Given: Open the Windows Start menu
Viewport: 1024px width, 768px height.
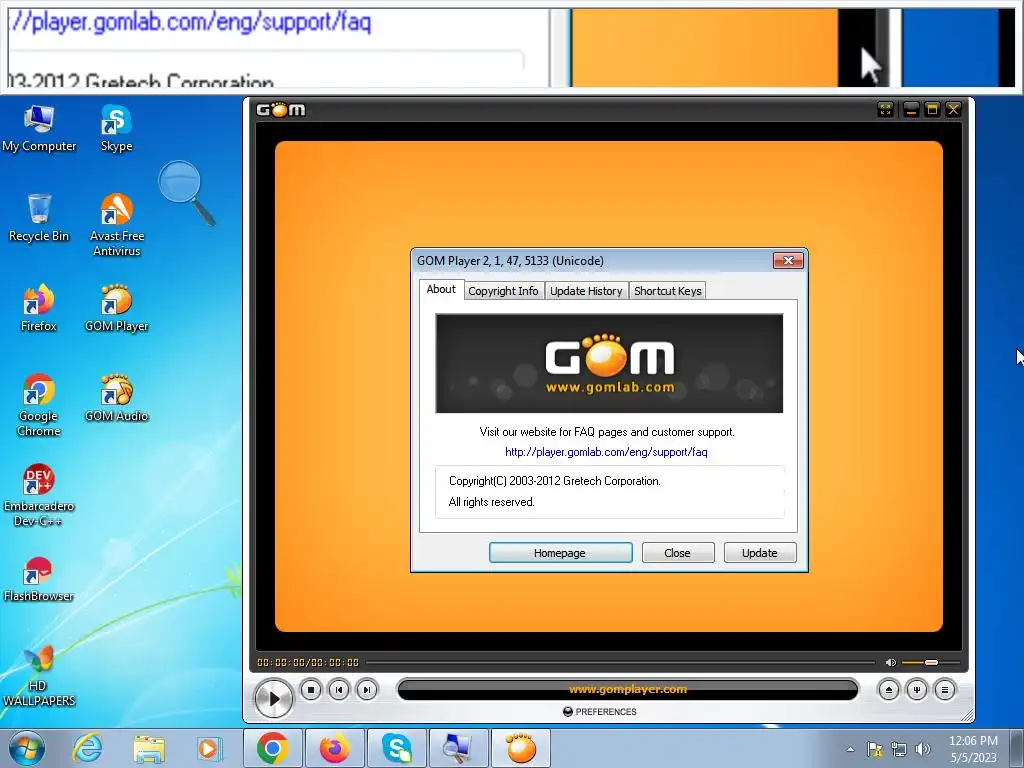Looking at the screenshot, I should (27, 748).
